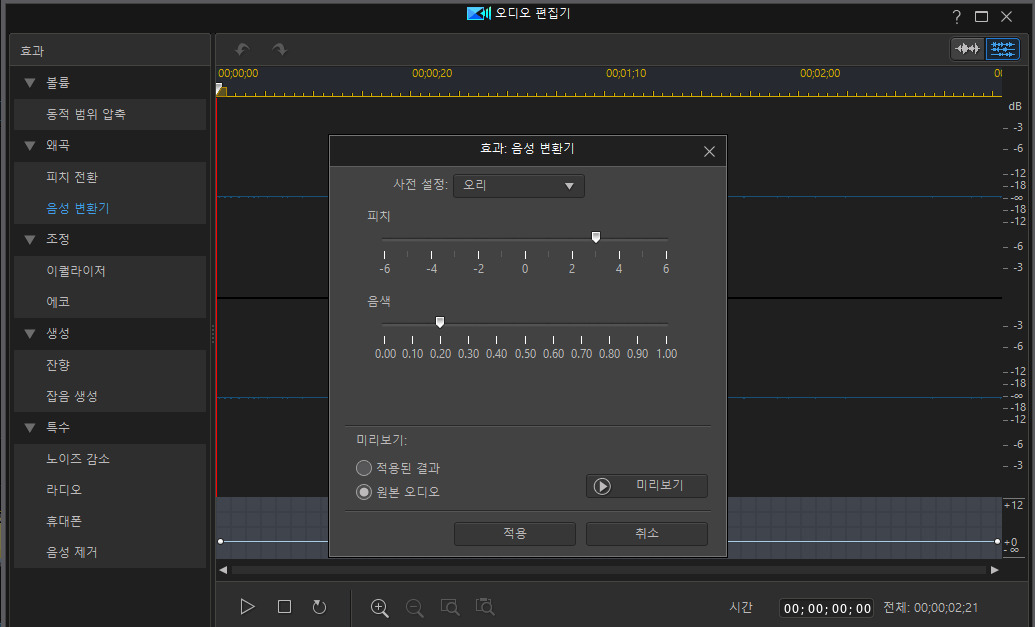Click the volume envelope end point
Viewport: 1035px width, 627px height.
997,541
